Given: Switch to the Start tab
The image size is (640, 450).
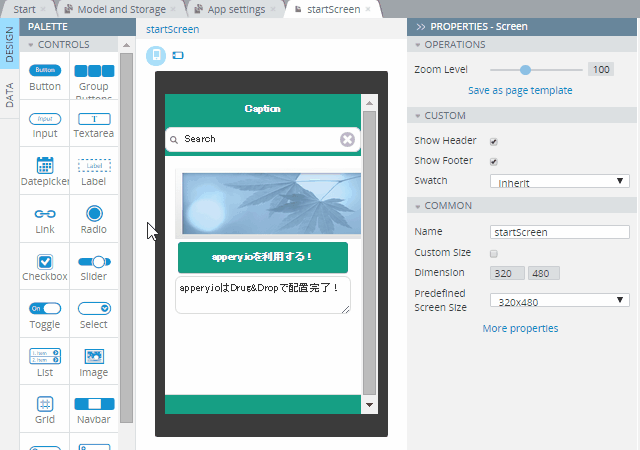Looking at the screenshot, I should pyautogui.click(x=24, y=9).
